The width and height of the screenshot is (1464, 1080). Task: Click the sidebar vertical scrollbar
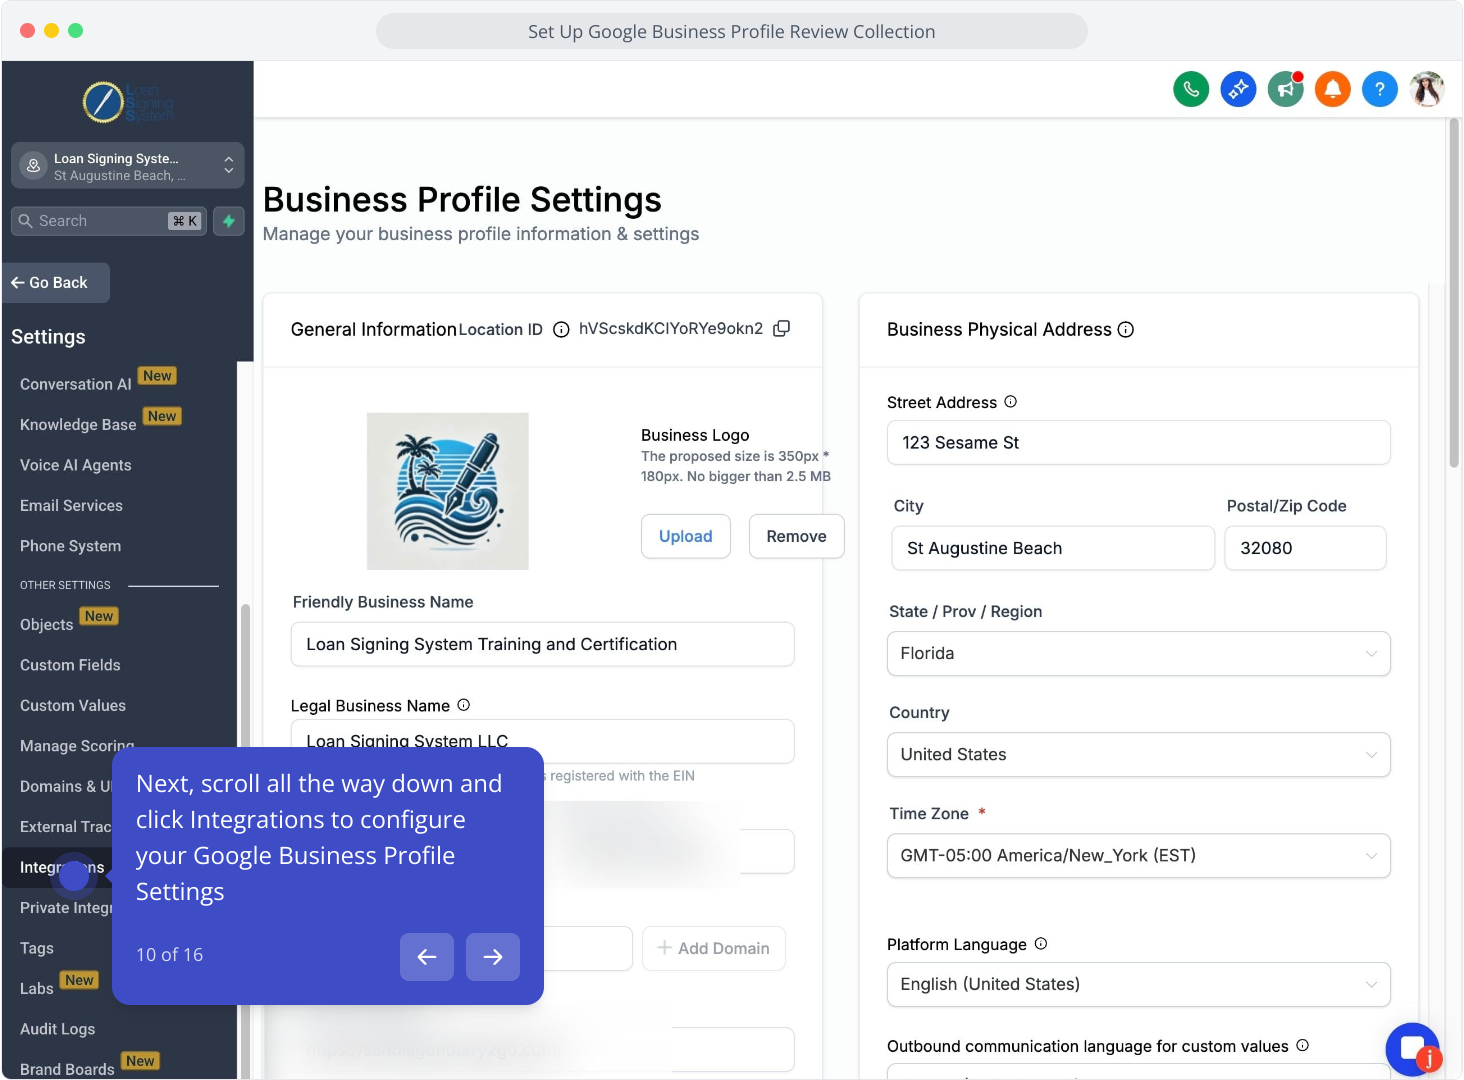[x=245, y=840]
